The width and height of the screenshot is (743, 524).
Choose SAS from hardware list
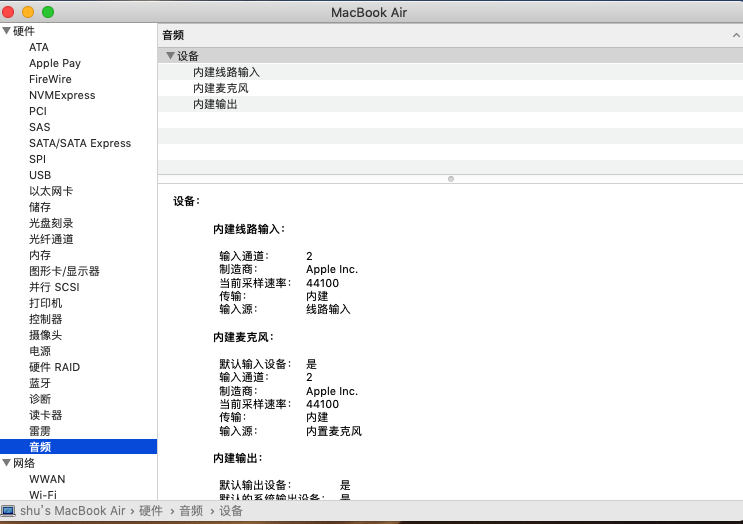pos(40,127)
